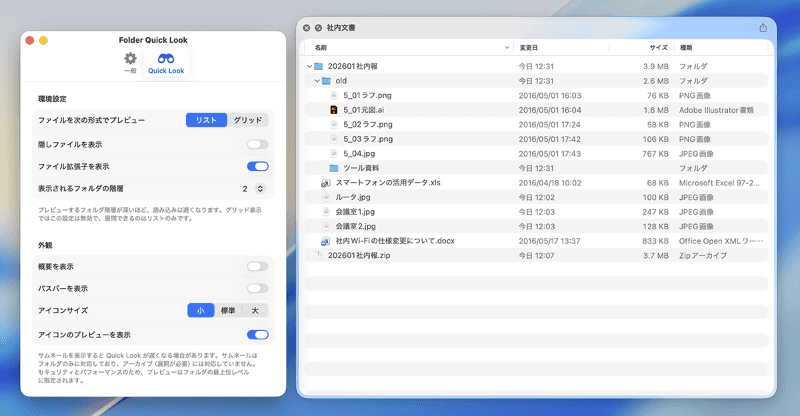Select 社内Wi-Fiの仕様変更について.docx file name
The image size is (800, 416).
(395, 241)
